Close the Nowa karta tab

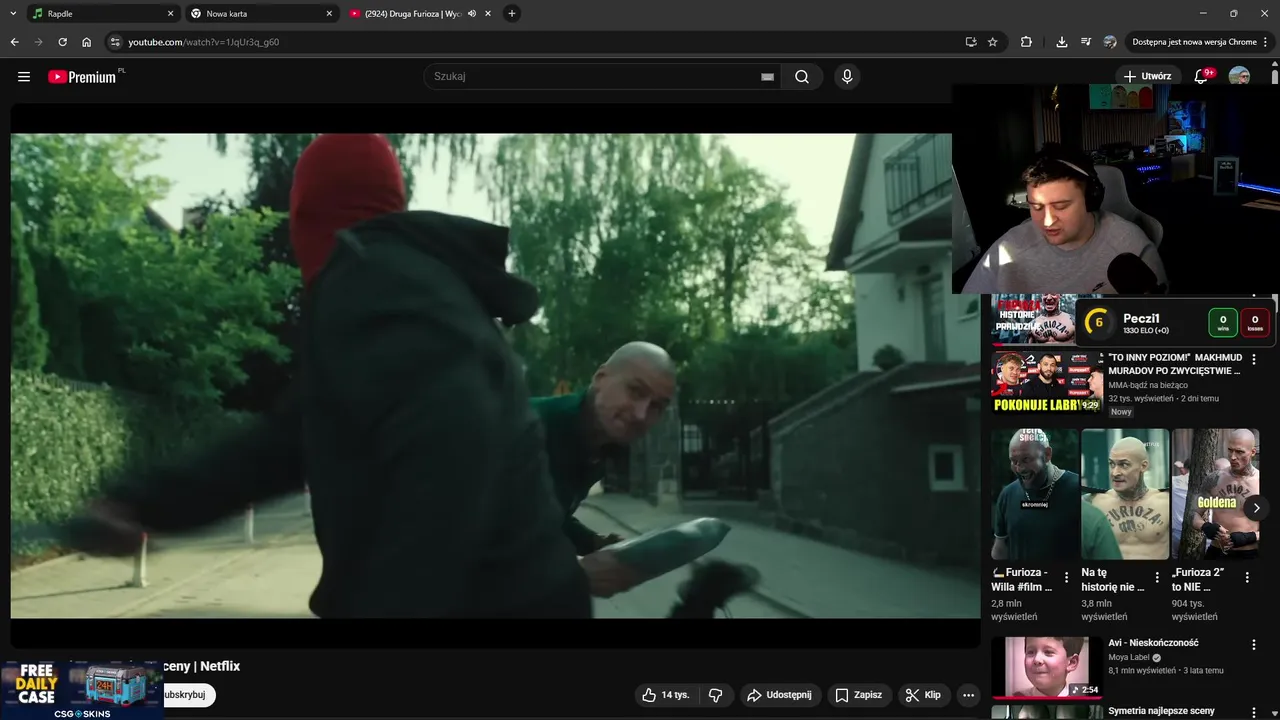tap(329, 14)
